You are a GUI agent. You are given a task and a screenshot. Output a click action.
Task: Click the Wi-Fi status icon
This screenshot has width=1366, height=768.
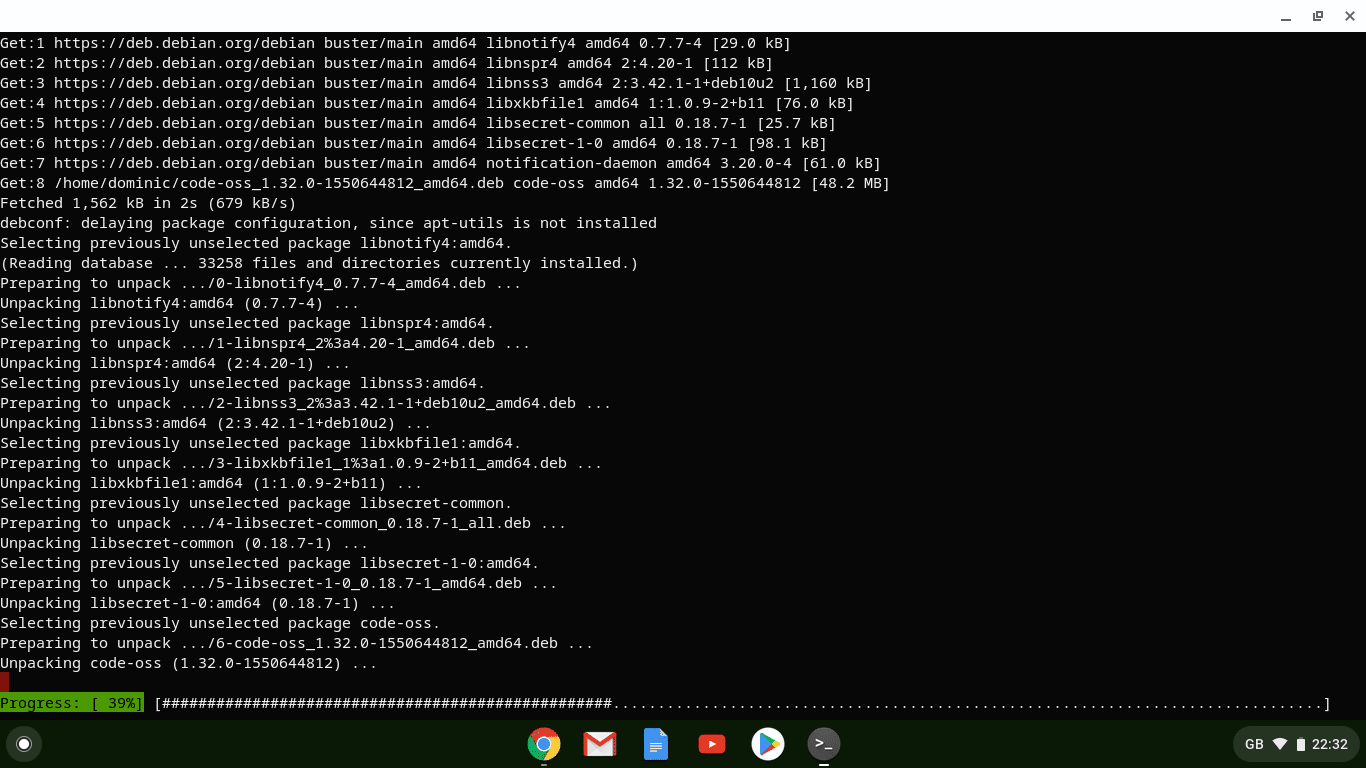(x=1281, y=744)
